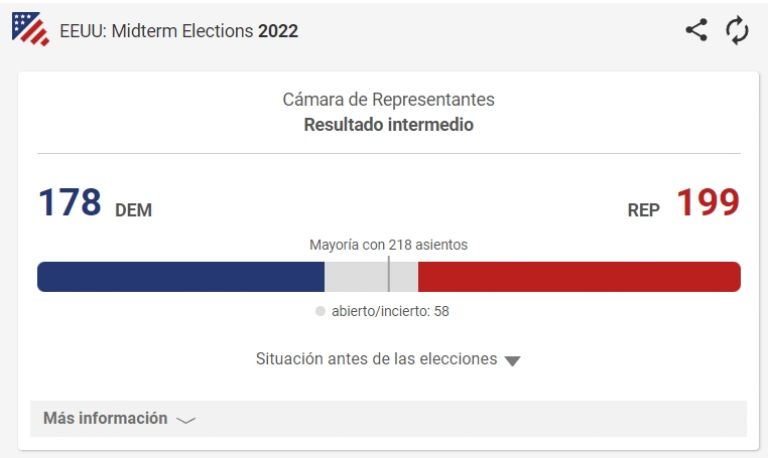Expand Situación antes de las elecciones
768x458 pixels.
click(388, 359)
